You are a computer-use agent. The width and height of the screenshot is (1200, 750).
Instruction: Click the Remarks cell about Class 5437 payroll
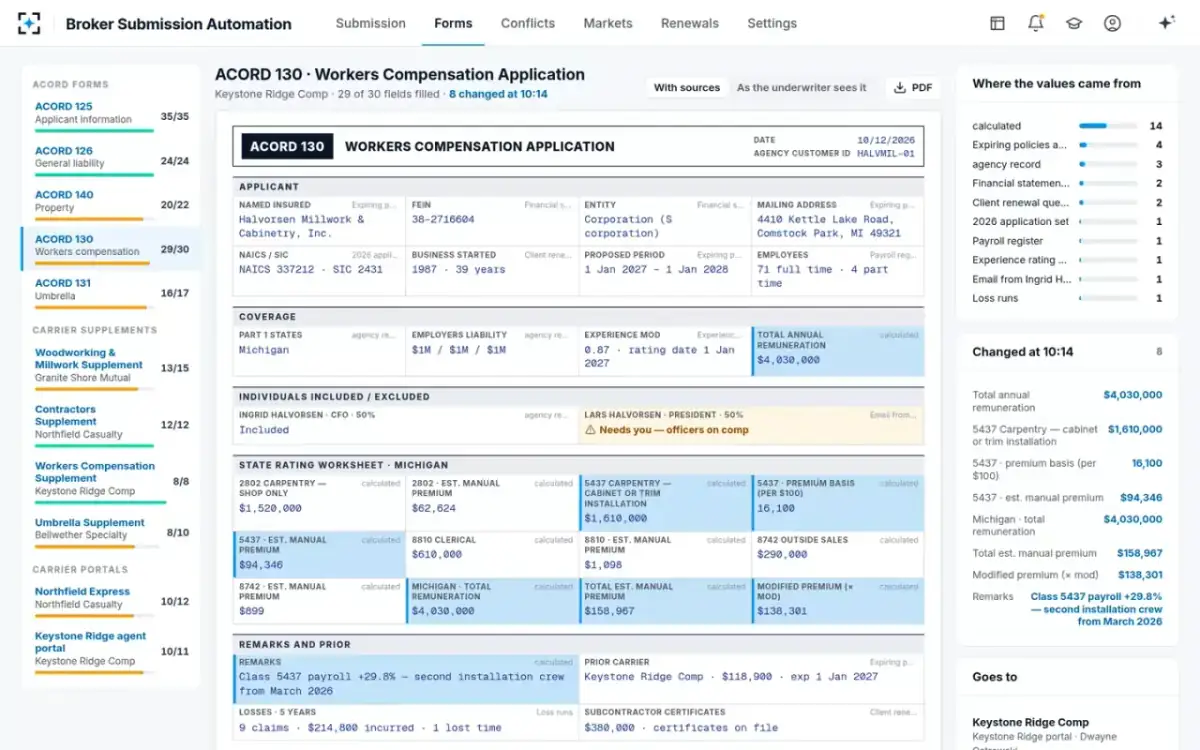(x=405, y=679)
